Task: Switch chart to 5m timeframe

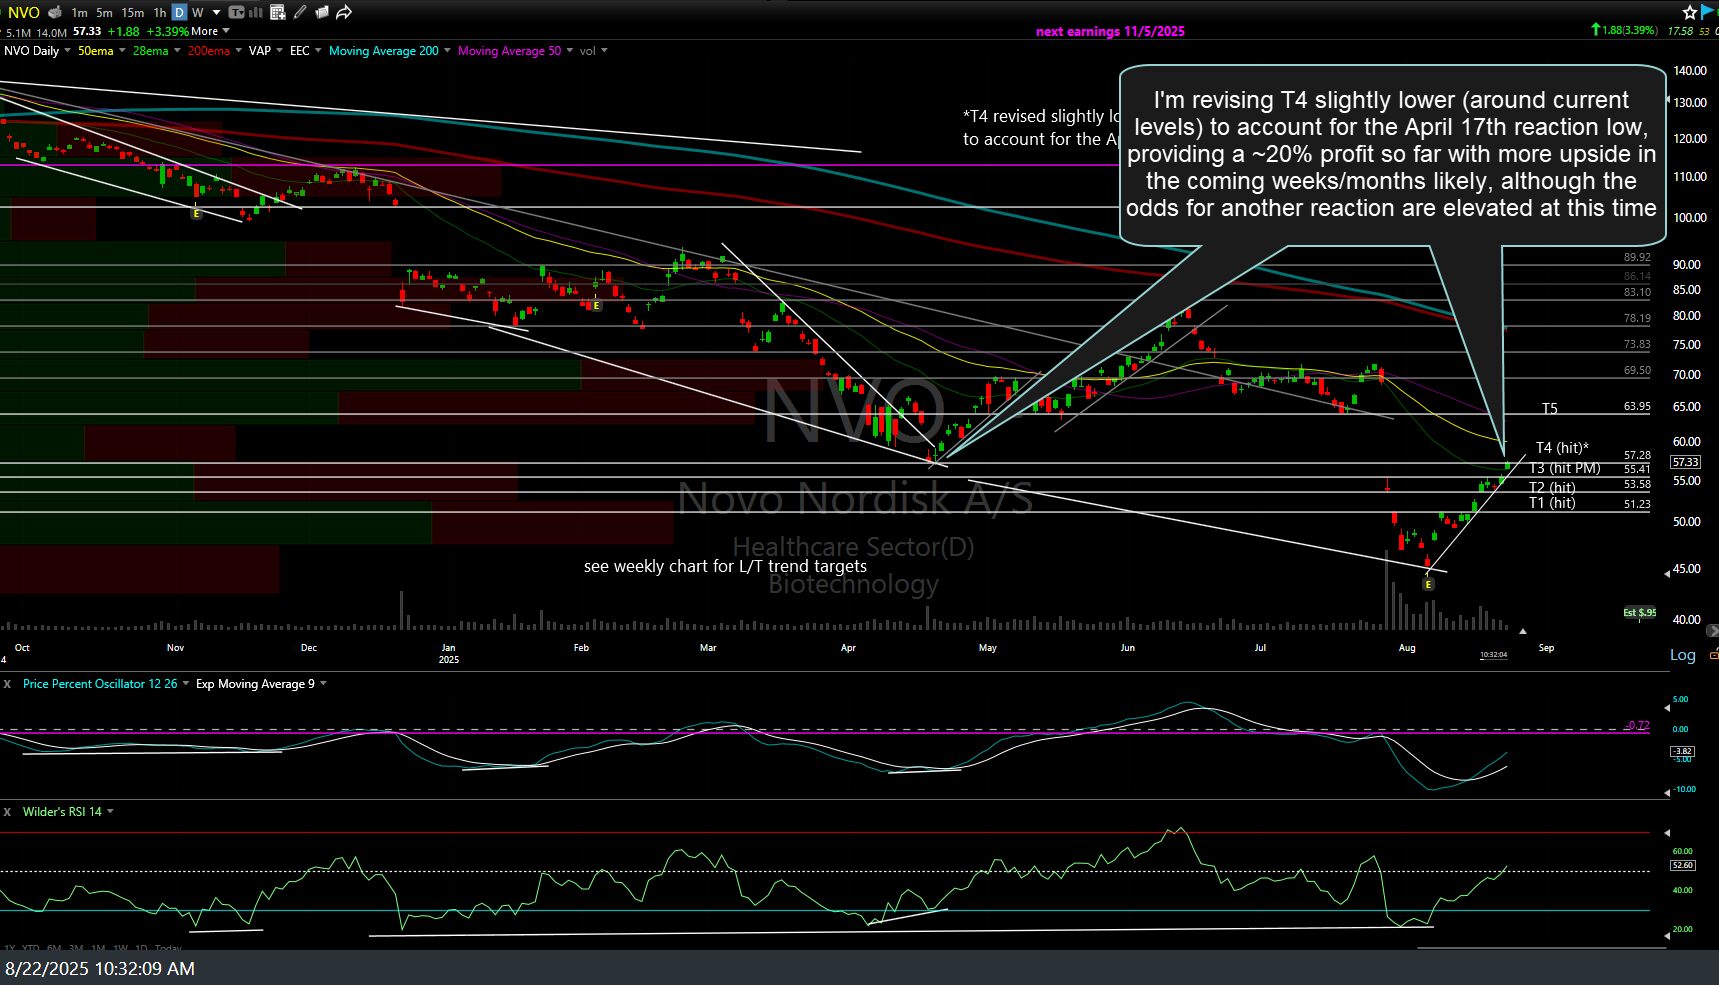Action: pyautogui.click(x=104, y=13)
